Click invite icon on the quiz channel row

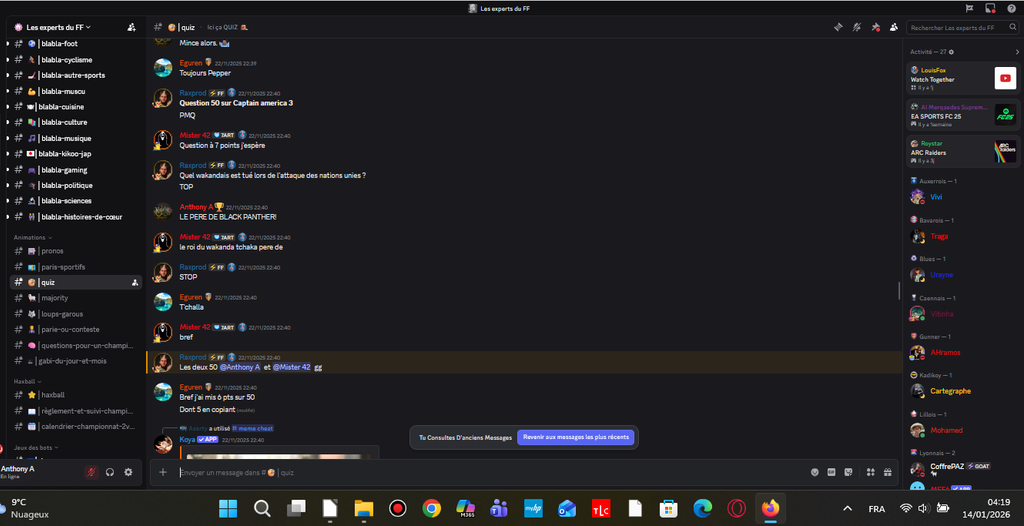pyautogui.click(x=135, y=282)
